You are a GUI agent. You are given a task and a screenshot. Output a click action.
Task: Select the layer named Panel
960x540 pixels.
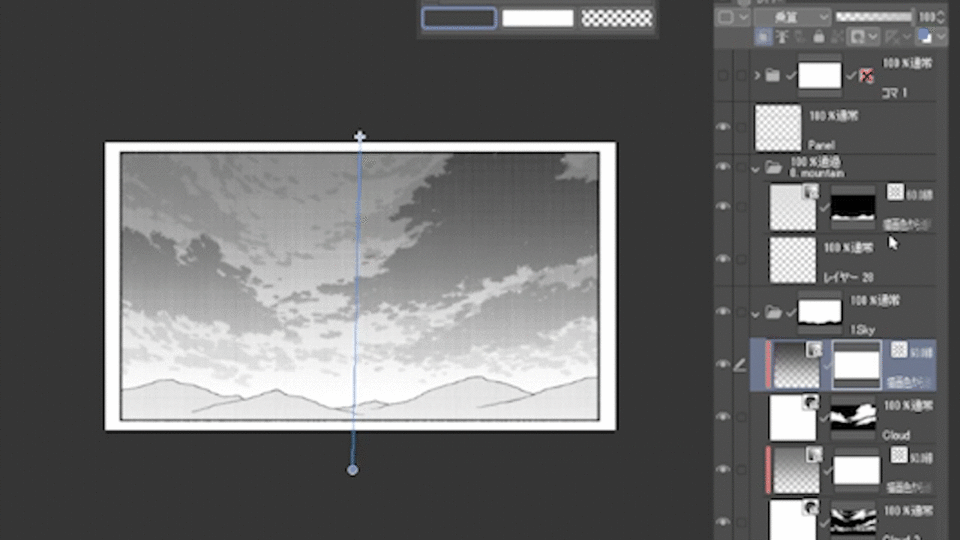[x=821, y=145]
